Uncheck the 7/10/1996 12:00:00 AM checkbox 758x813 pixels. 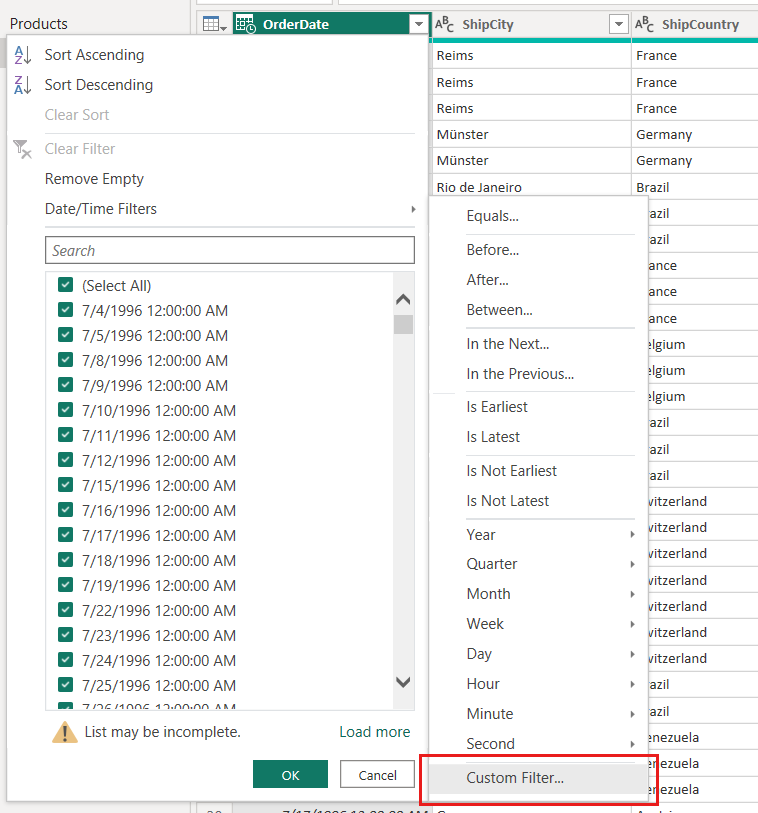coord(65,410)
